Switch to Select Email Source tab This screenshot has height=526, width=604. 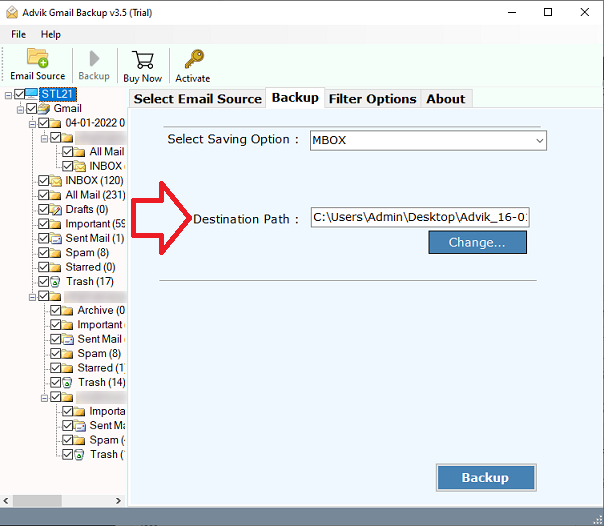[x=198, y=99]
